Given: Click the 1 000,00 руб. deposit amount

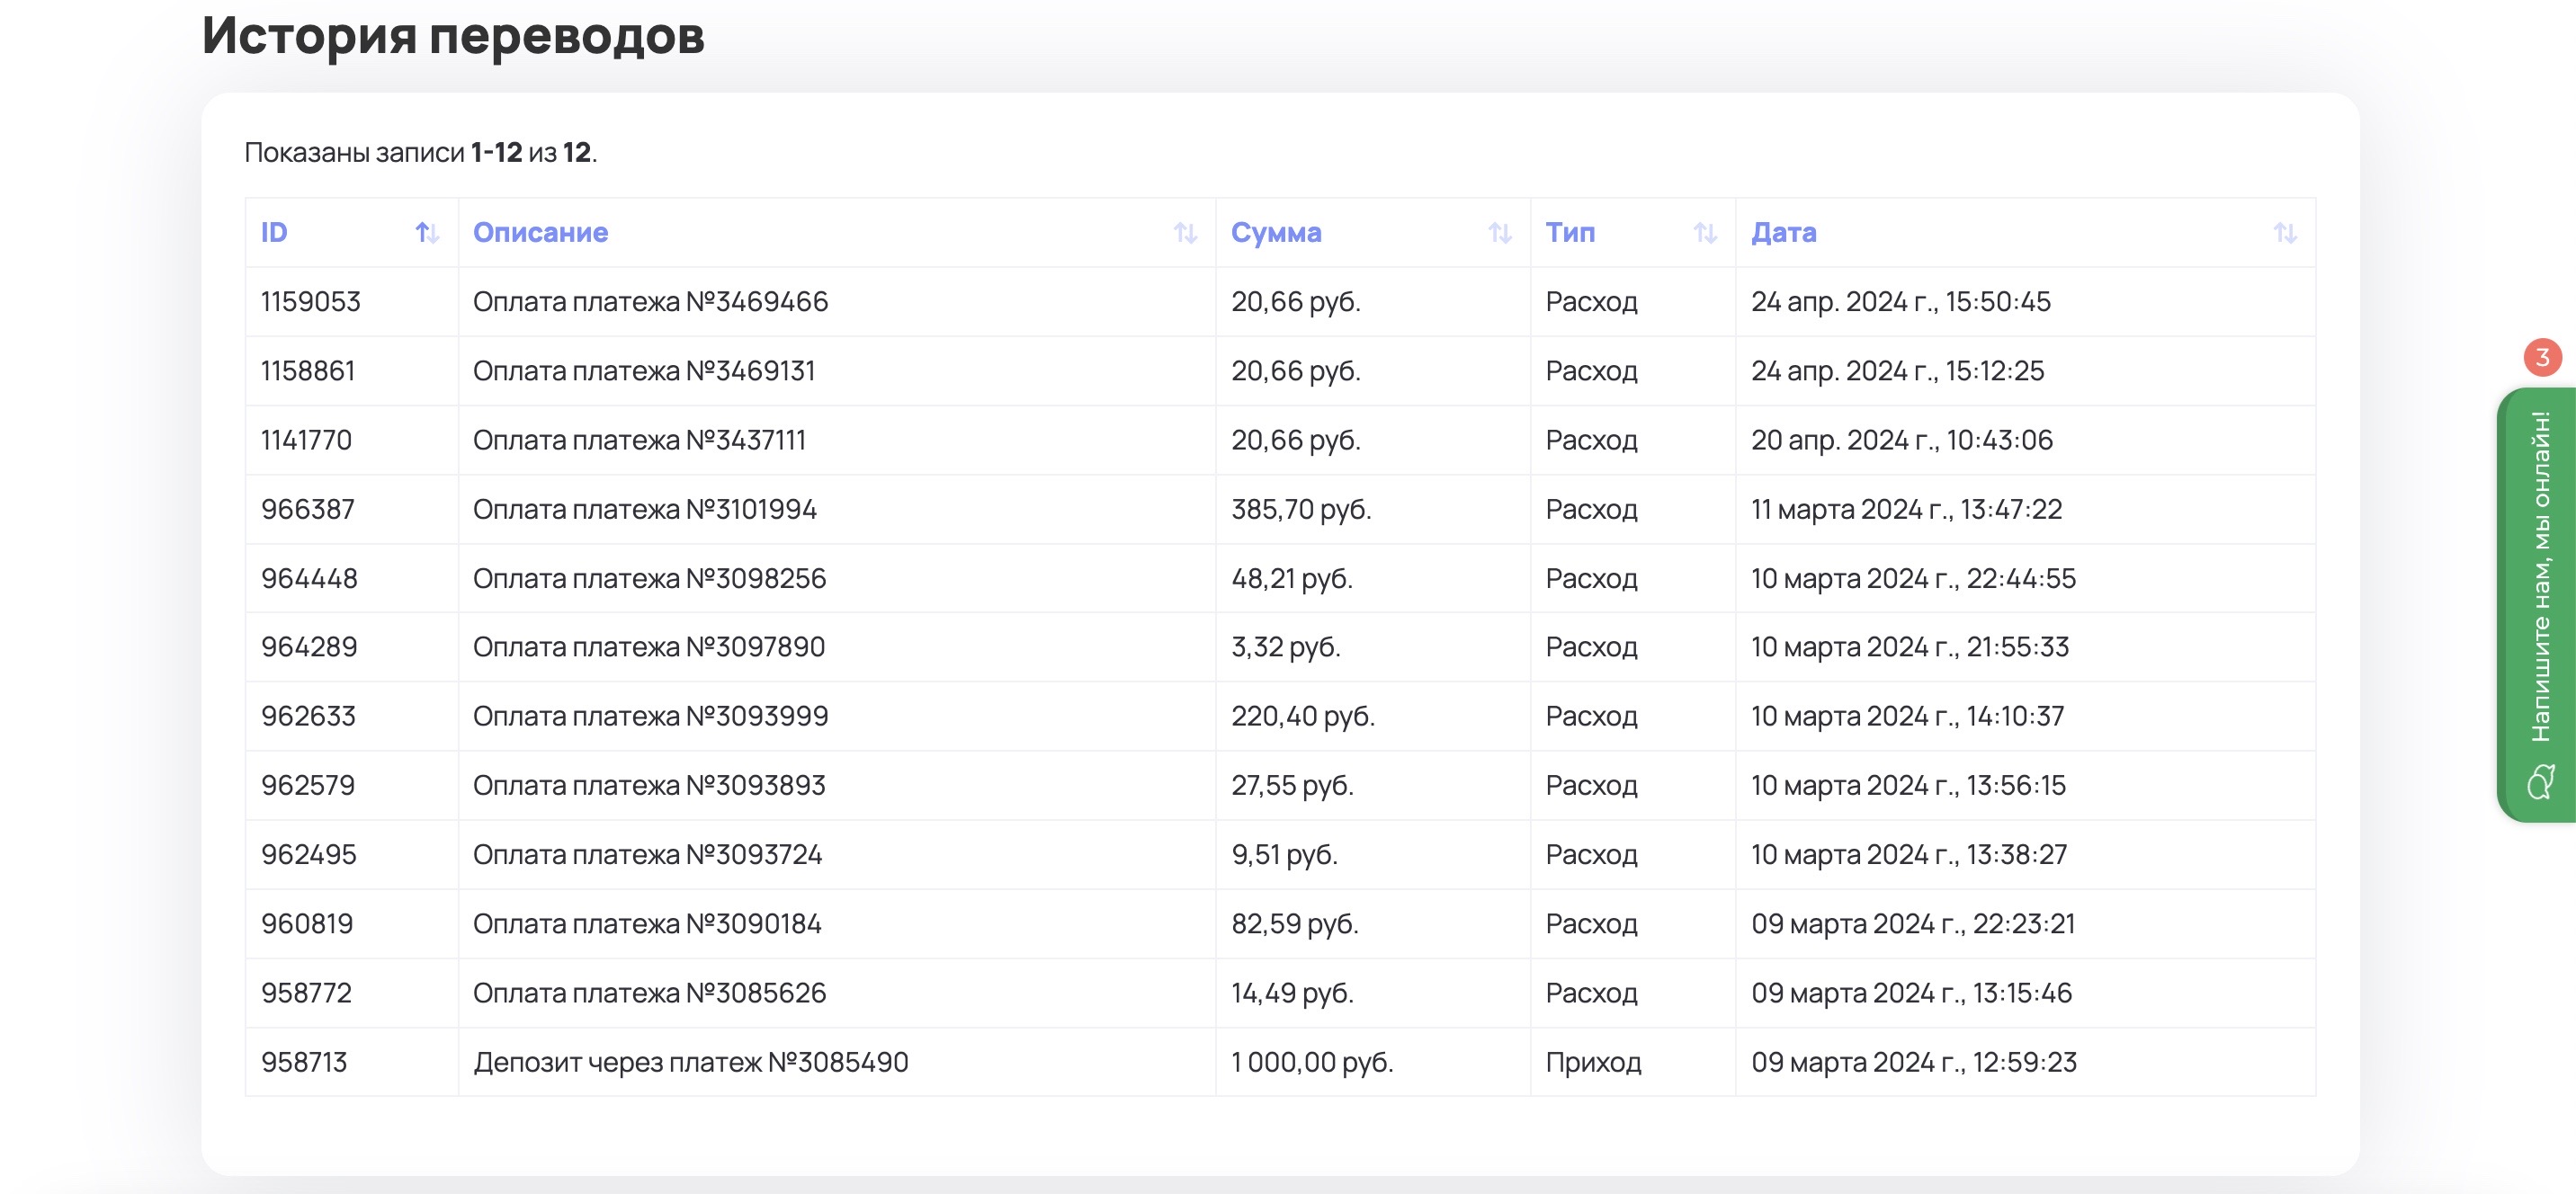Looking at the screenshot, I should pyautogui.click(x=1311, y=1062).
